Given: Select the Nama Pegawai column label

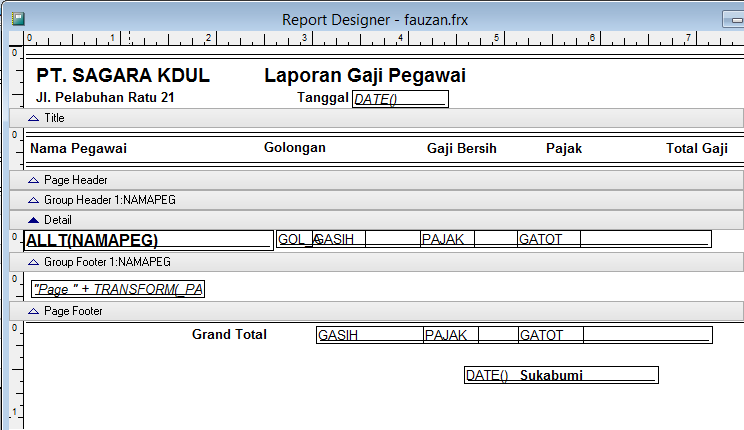Looking at the screenshot, I should click(x=78, y=149).
